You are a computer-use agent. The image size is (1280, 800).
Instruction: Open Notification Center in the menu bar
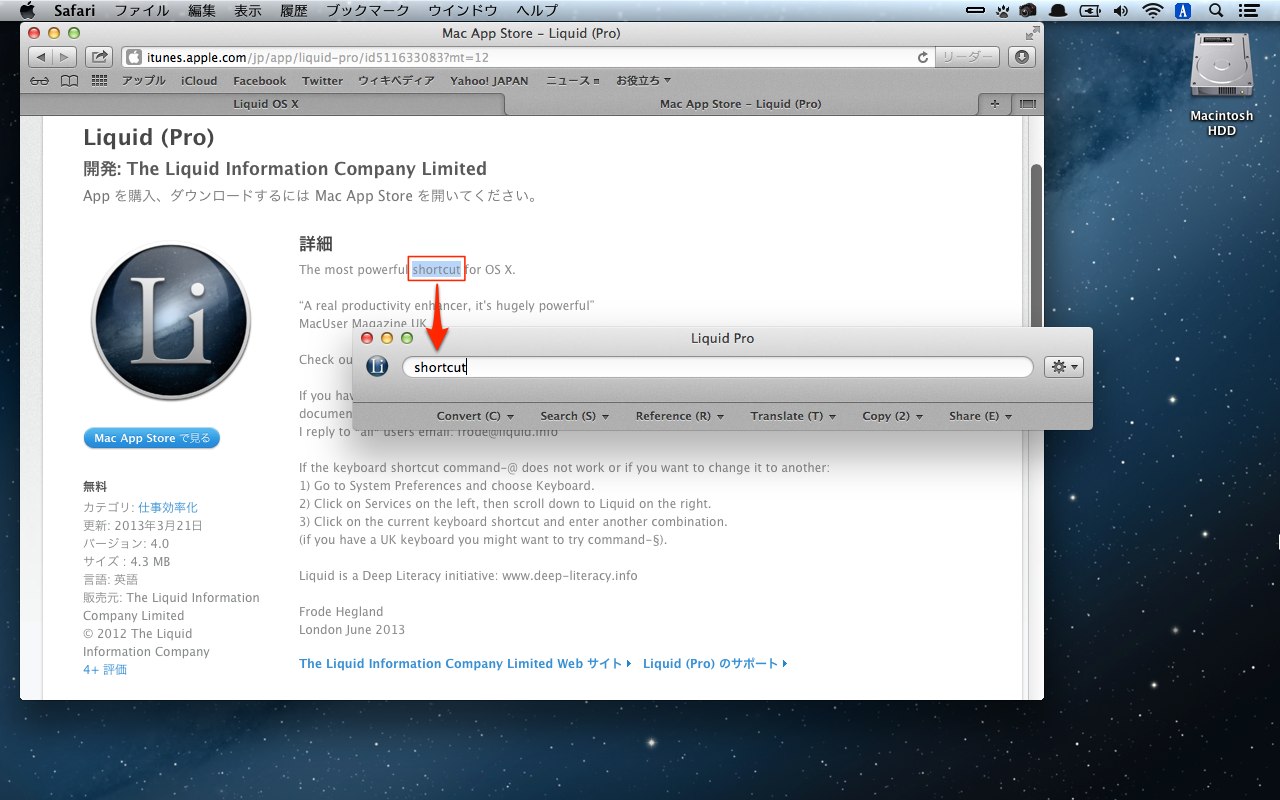tap(1246, 11)
